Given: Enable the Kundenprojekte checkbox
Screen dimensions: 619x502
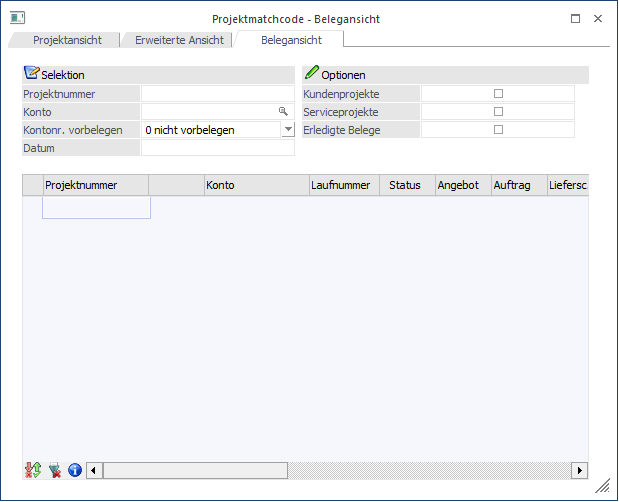Looking at the screenshot, I should [x=498, y=93].
